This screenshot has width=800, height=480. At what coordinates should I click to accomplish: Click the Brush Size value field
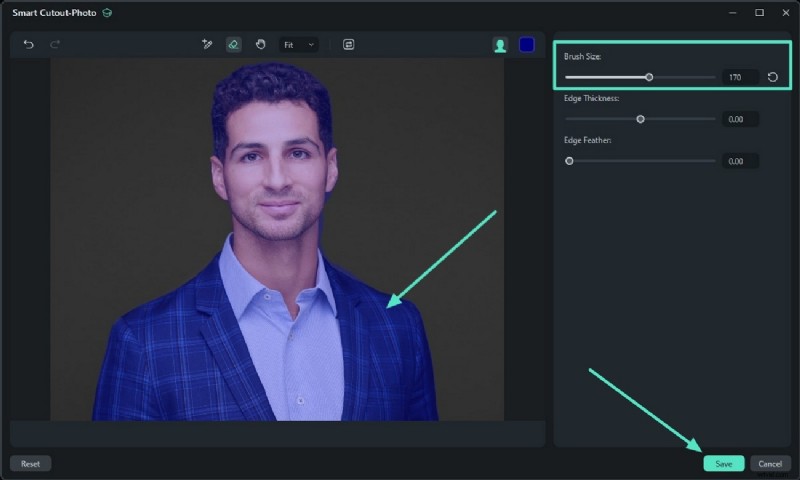click(740, 77)
